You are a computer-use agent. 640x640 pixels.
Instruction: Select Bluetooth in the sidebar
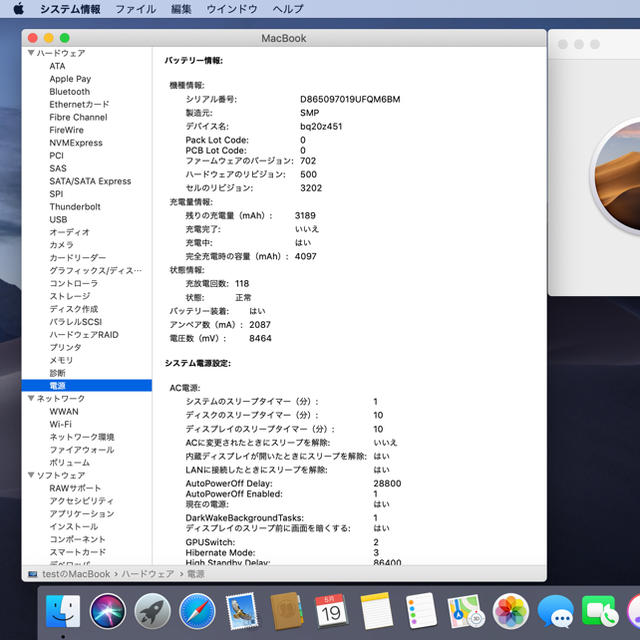(x=69, y=91)
